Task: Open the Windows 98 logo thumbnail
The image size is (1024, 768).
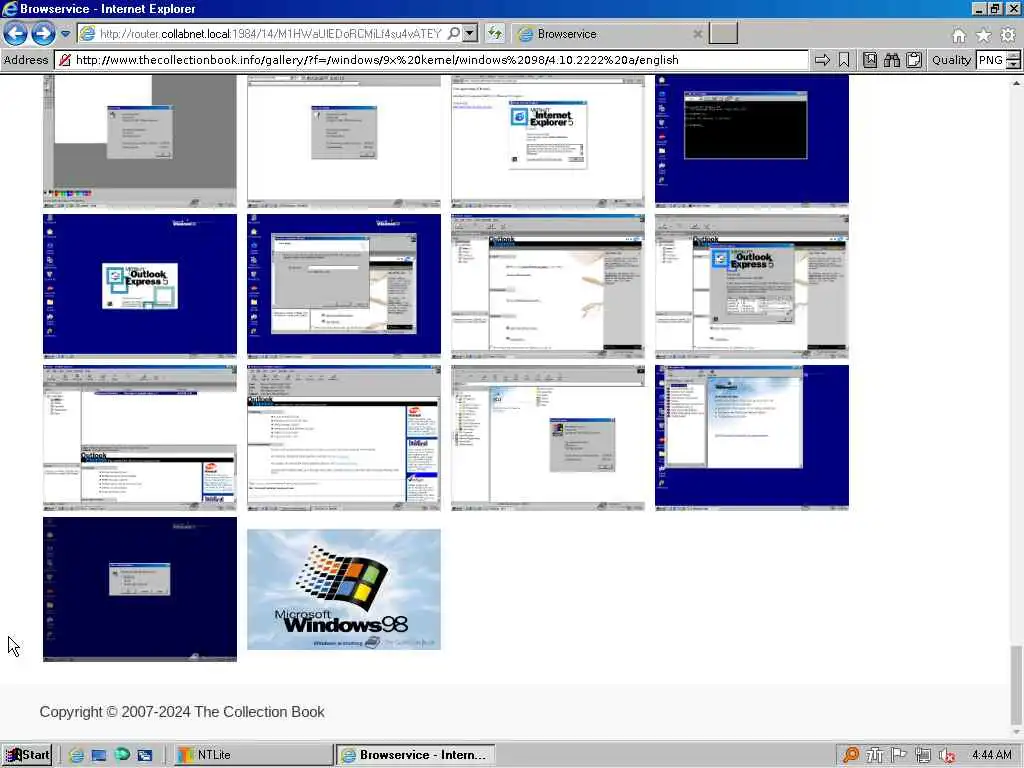Action: coord(344,589)
